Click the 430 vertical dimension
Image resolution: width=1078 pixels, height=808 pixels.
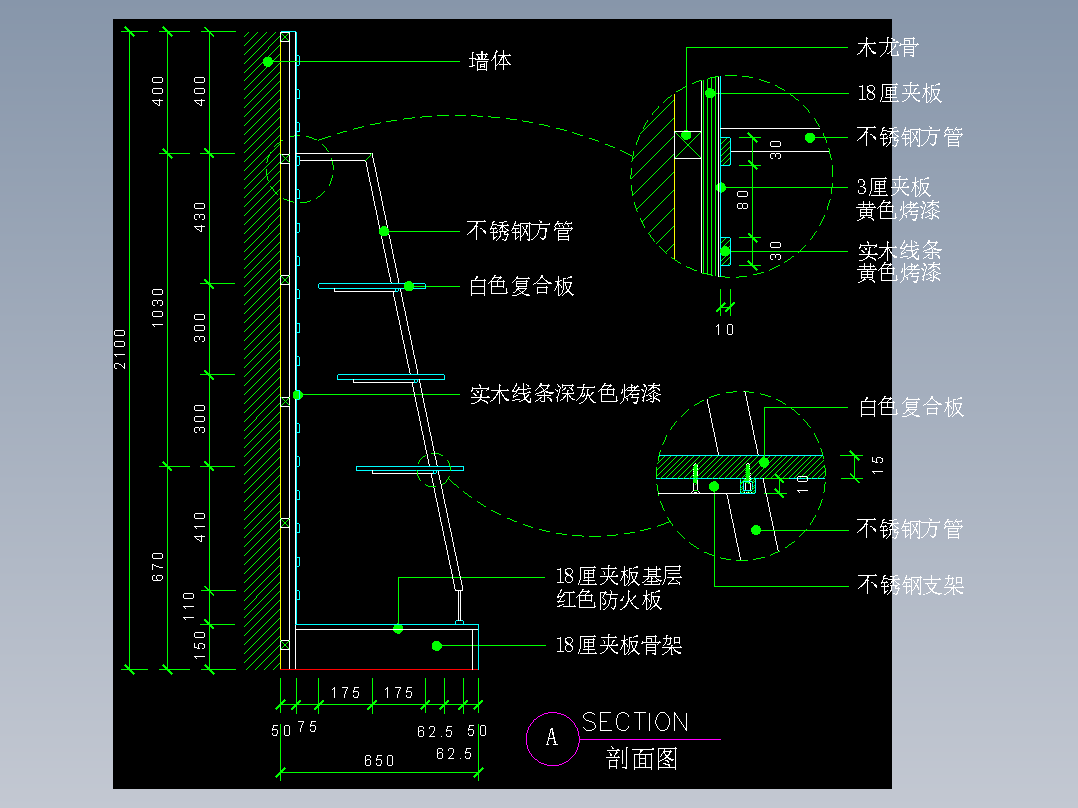200,217
